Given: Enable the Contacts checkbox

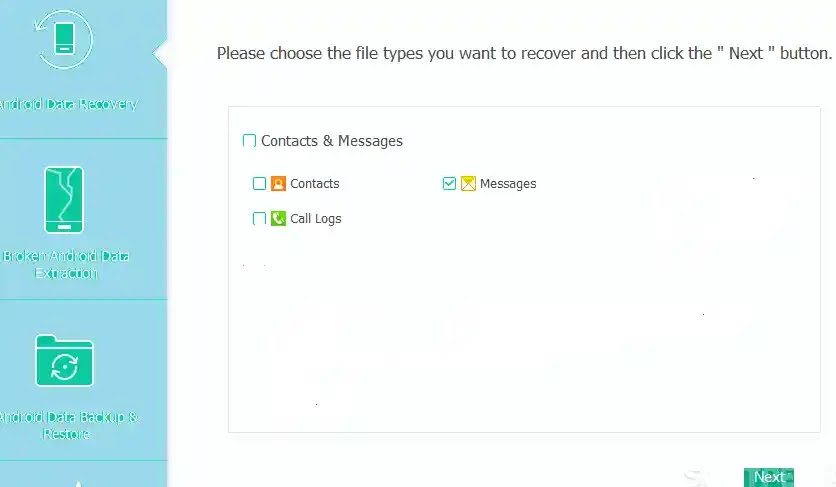Looking at the screenshot, I should [x=260, y=184].
